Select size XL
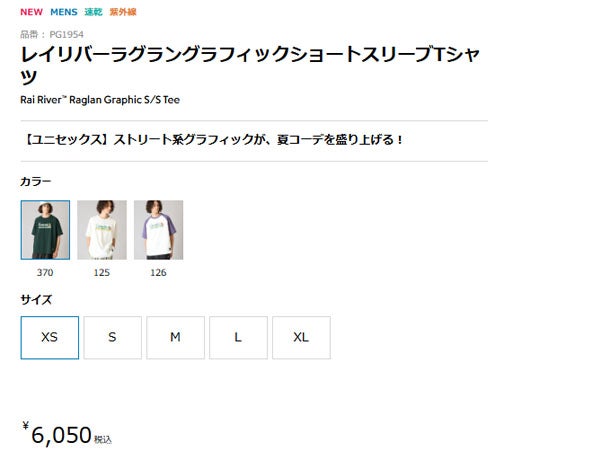 point(301,338)
